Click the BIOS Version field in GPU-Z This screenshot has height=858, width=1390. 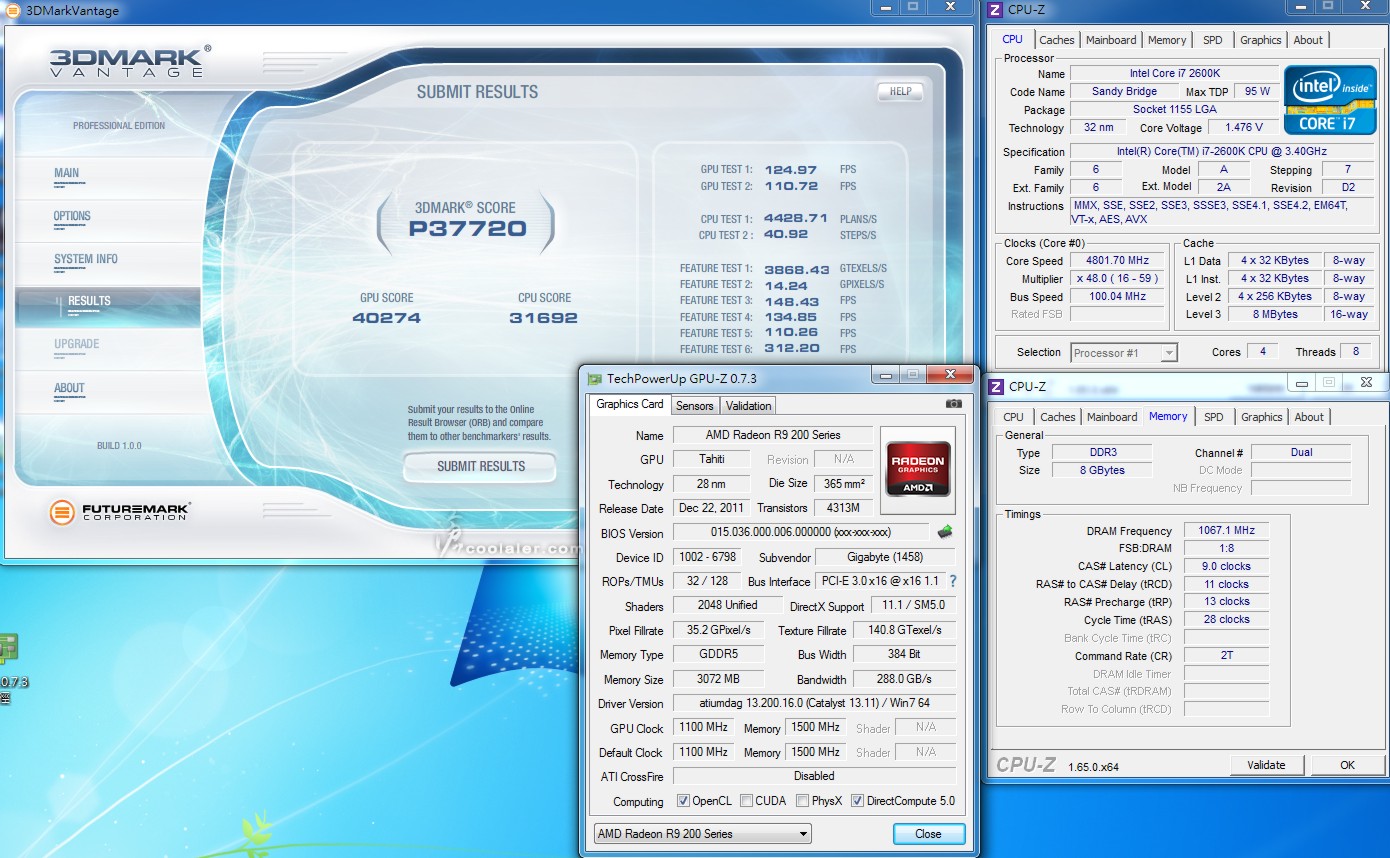[801, 533]
